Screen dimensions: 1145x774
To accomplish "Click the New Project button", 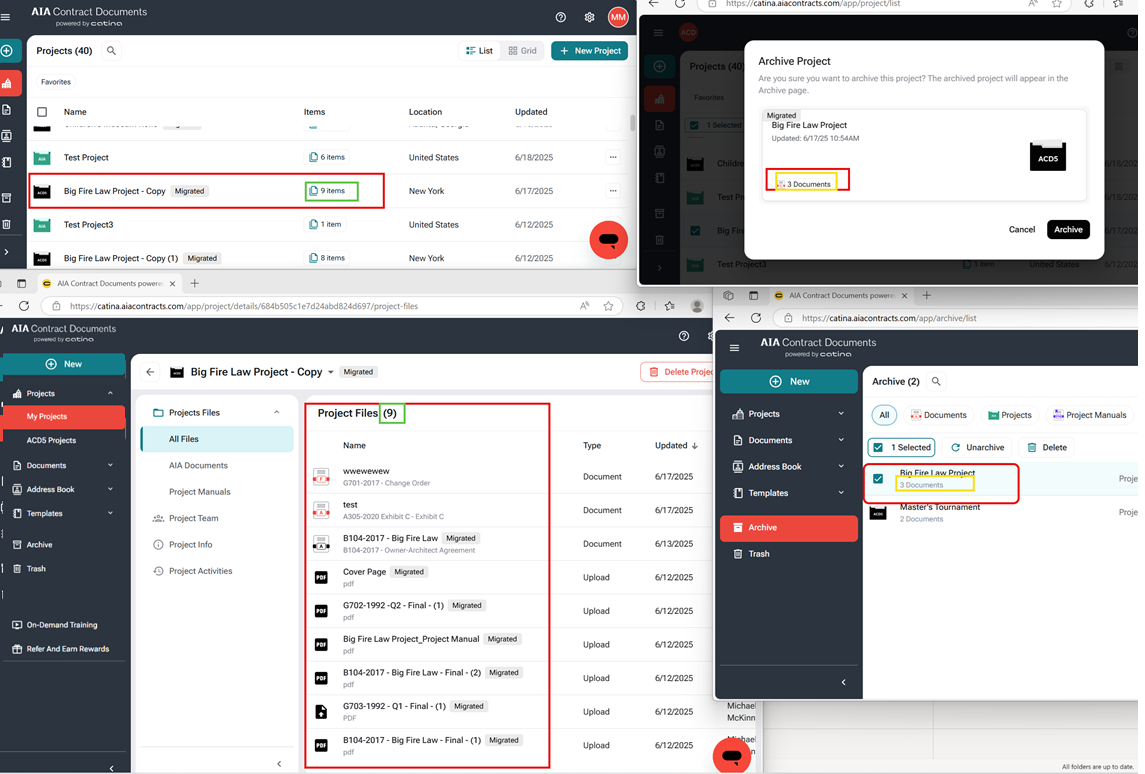I will pyautogui.click(x=589, y=51).
